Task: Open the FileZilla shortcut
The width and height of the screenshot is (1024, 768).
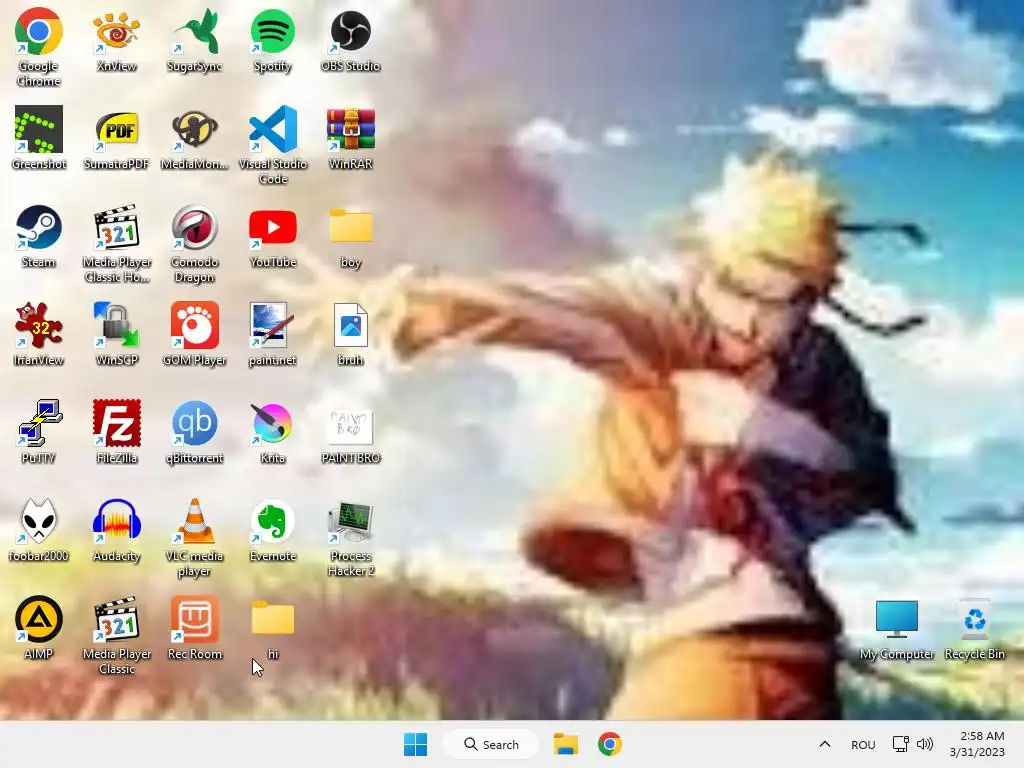Action: (116, 423)
